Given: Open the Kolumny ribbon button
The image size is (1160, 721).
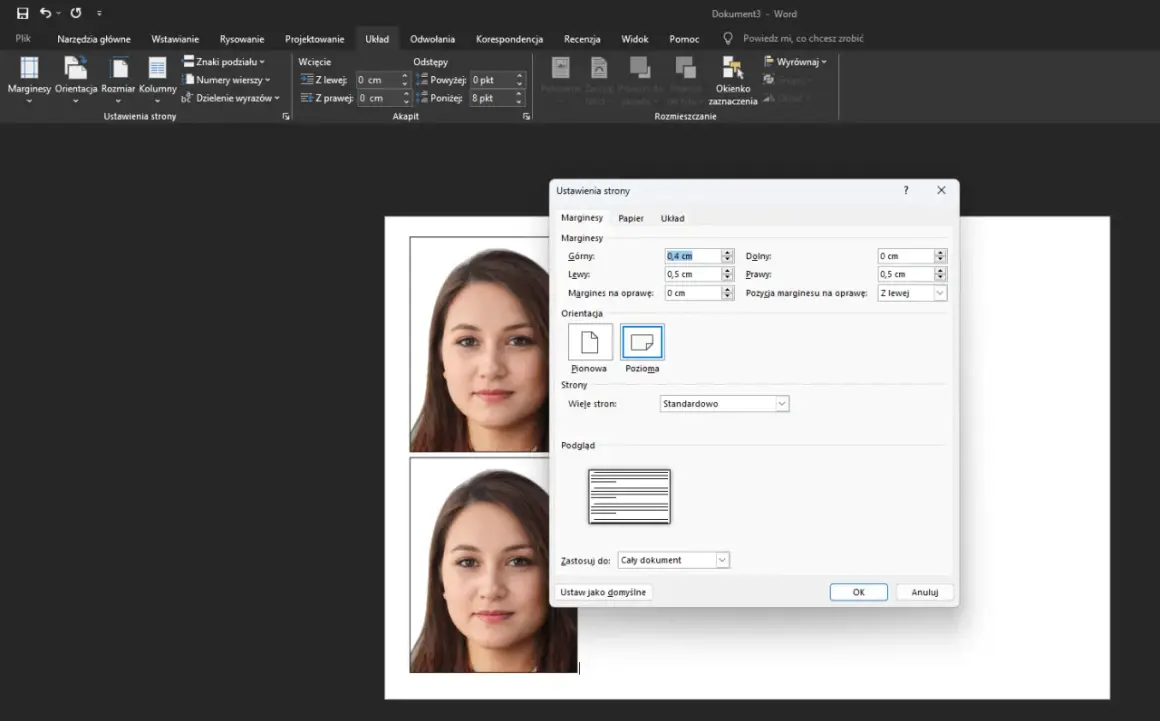Looking at the screenshot, I should pos(158,80).
